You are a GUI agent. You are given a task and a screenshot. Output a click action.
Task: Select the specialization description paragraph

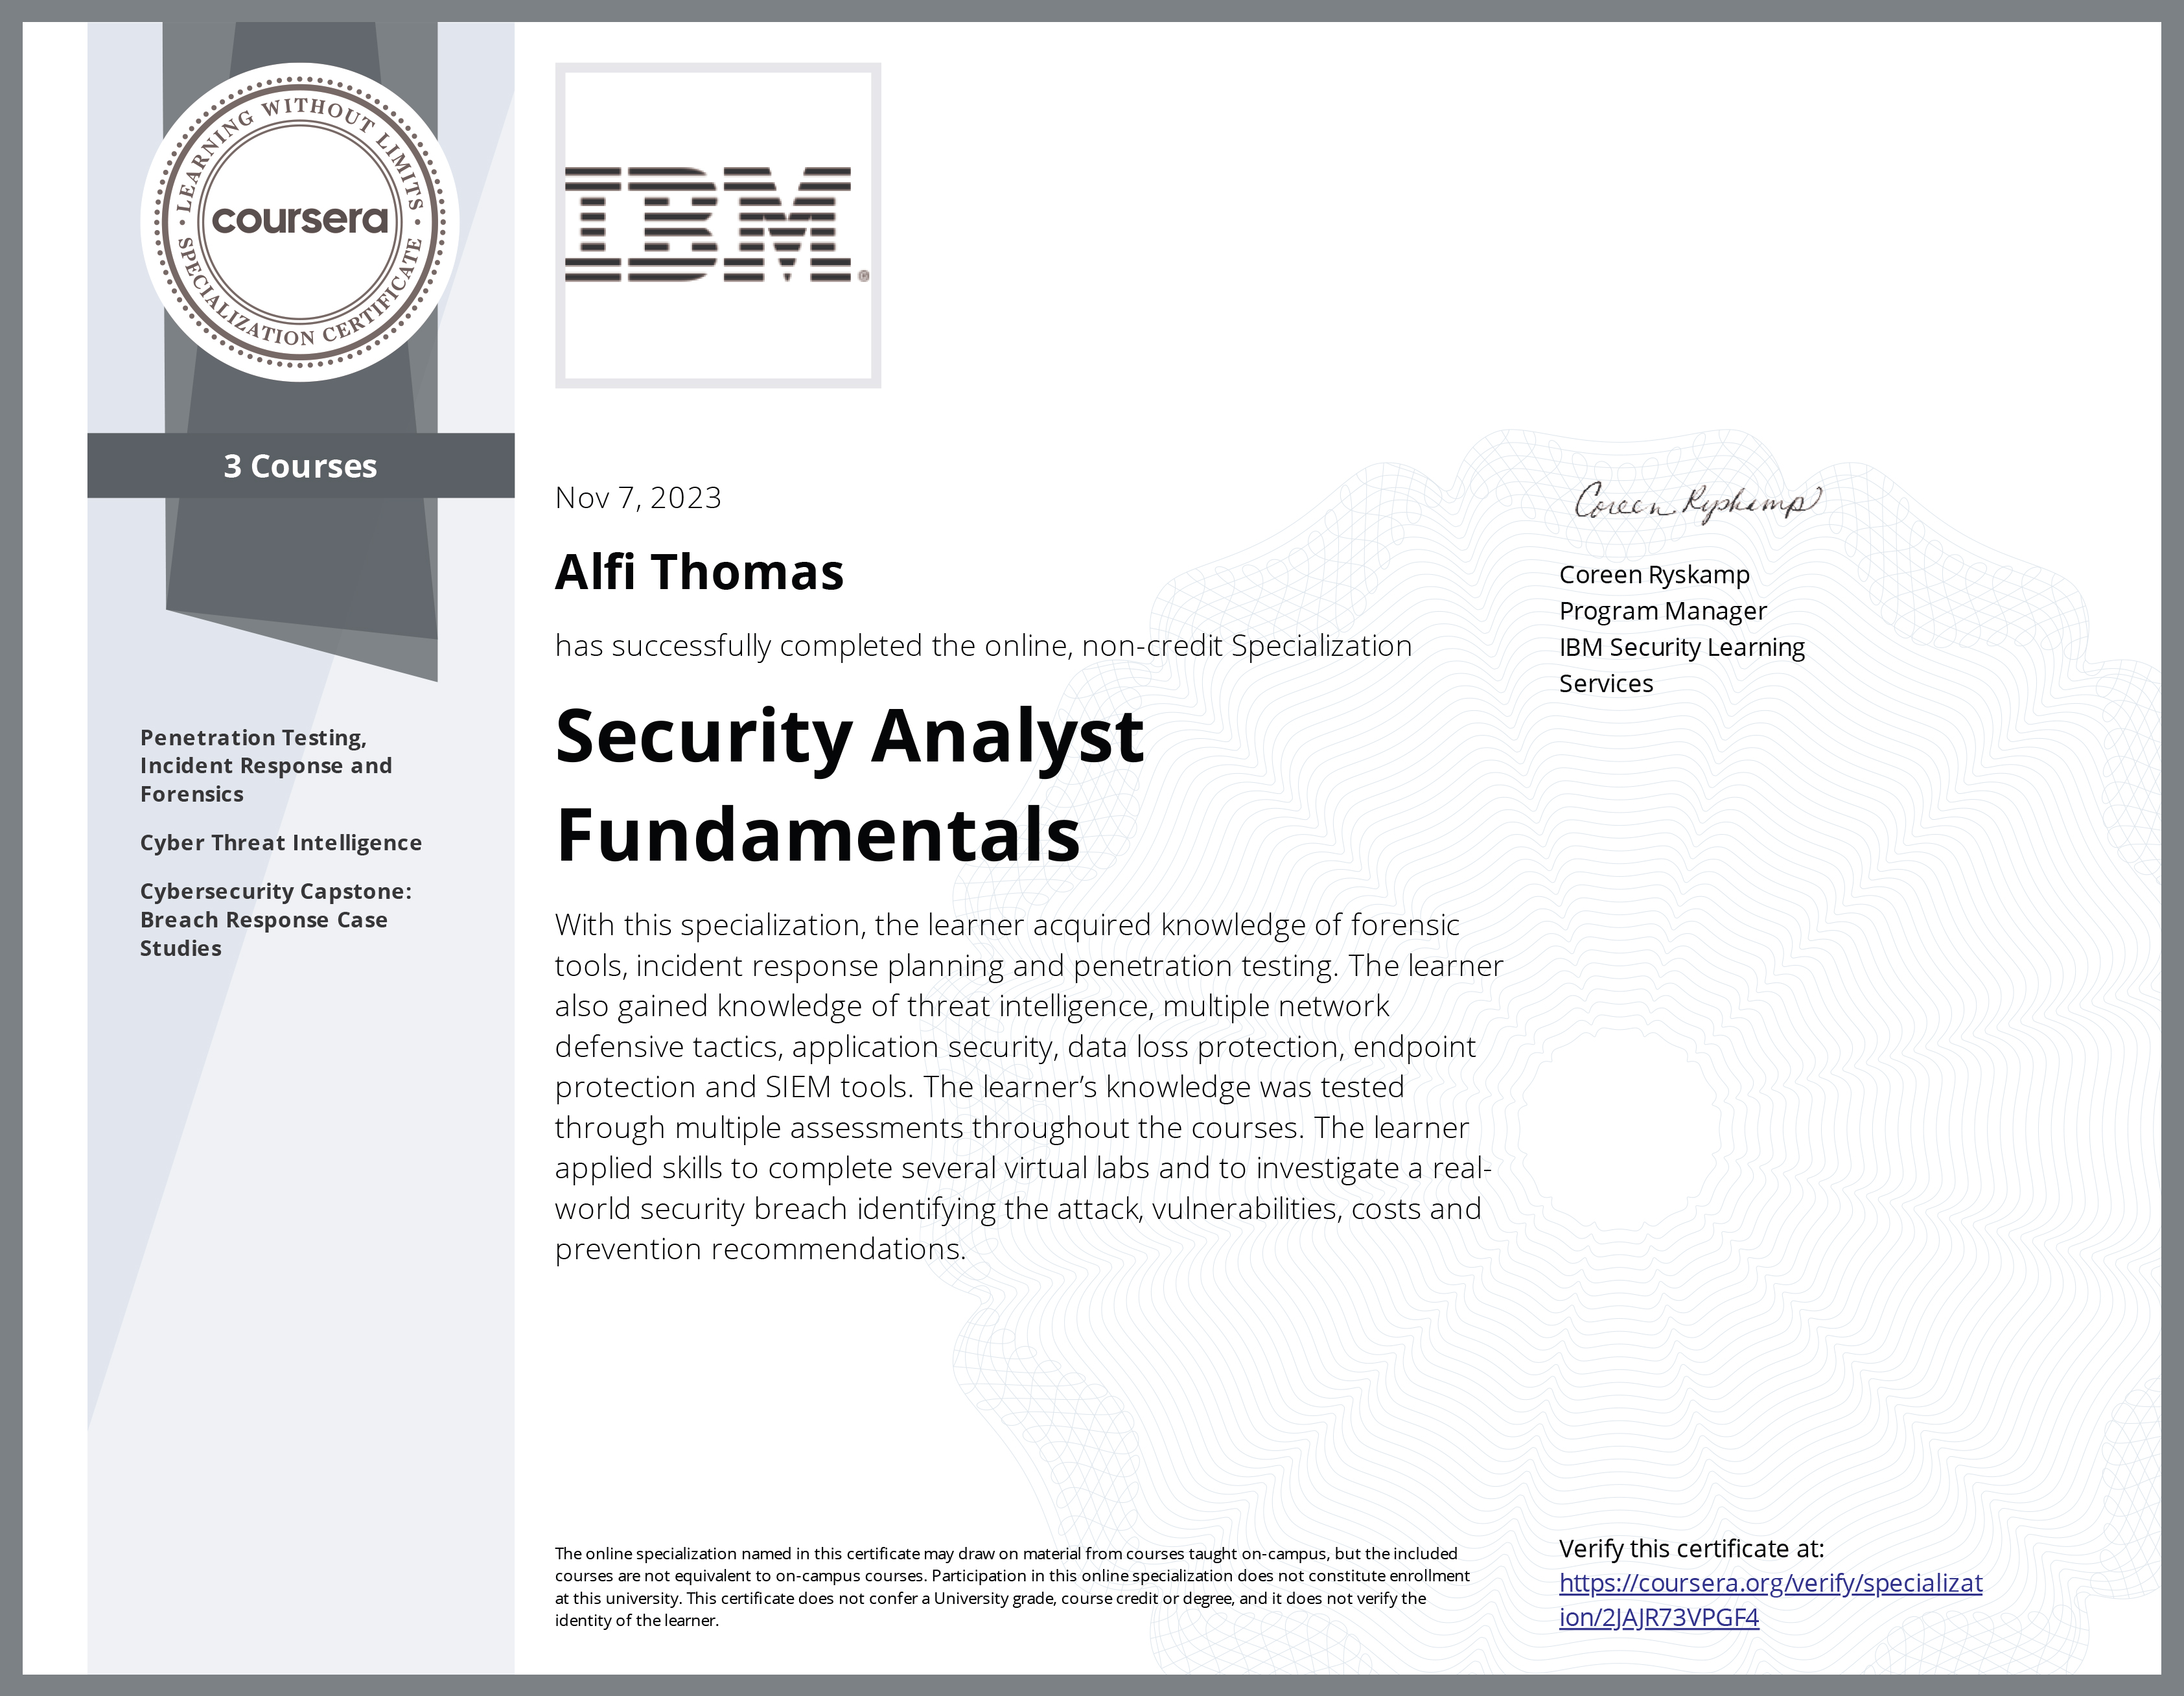point(1029,1087)
